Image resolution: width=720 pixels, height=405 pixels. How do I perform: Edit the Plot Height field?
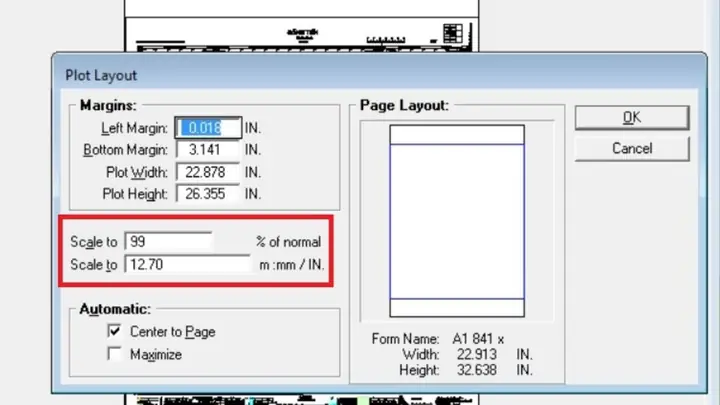208,194
